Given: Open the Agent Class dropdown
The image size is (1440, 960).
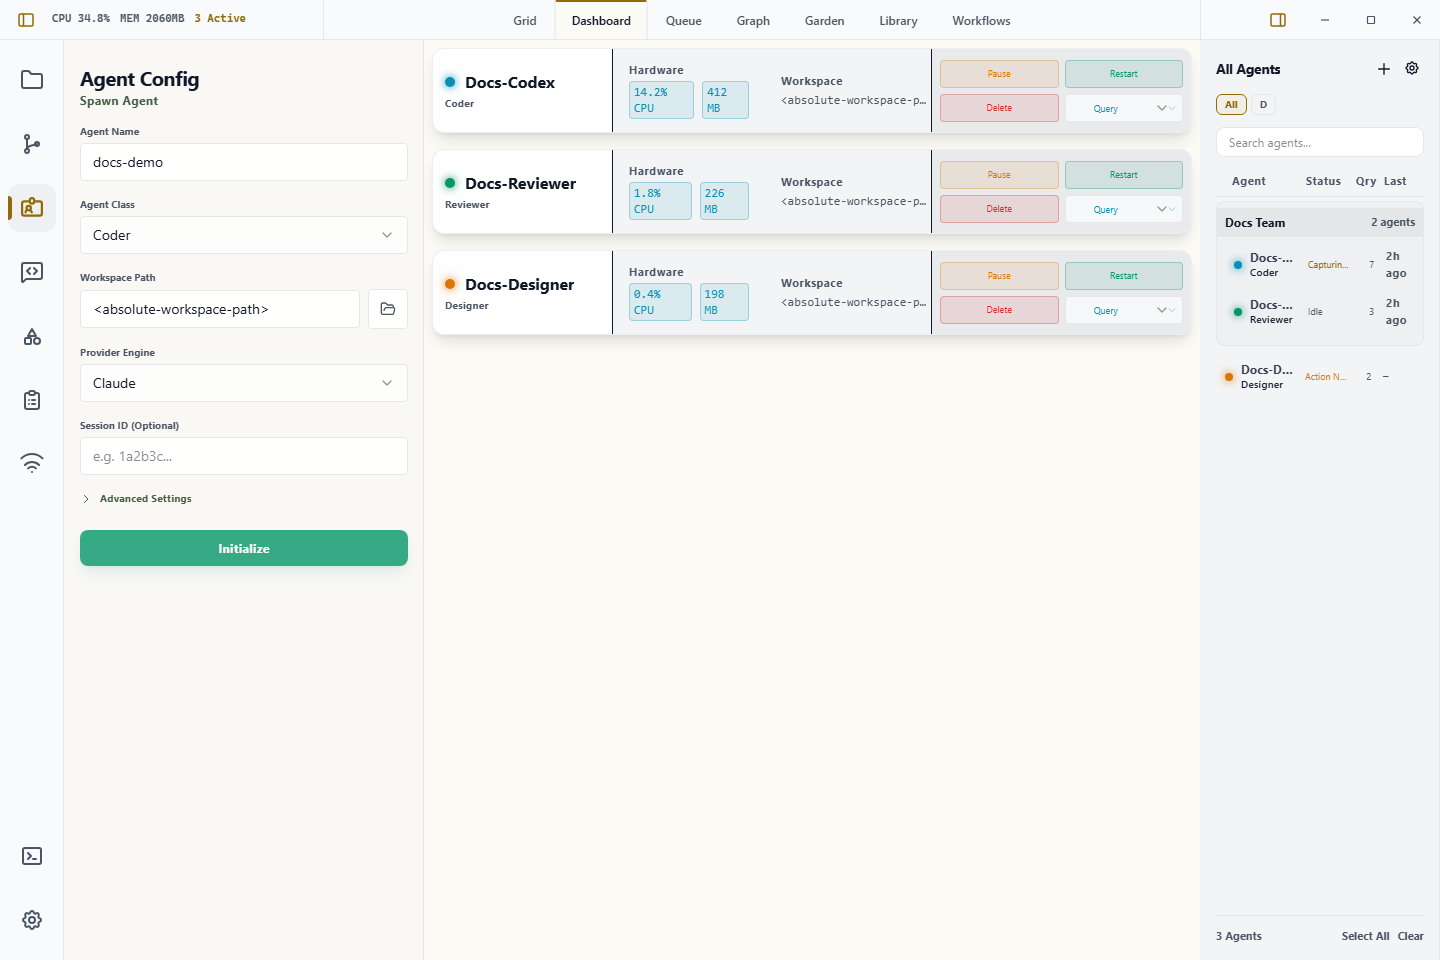Looking at the screenshot, I should (244, 235).
